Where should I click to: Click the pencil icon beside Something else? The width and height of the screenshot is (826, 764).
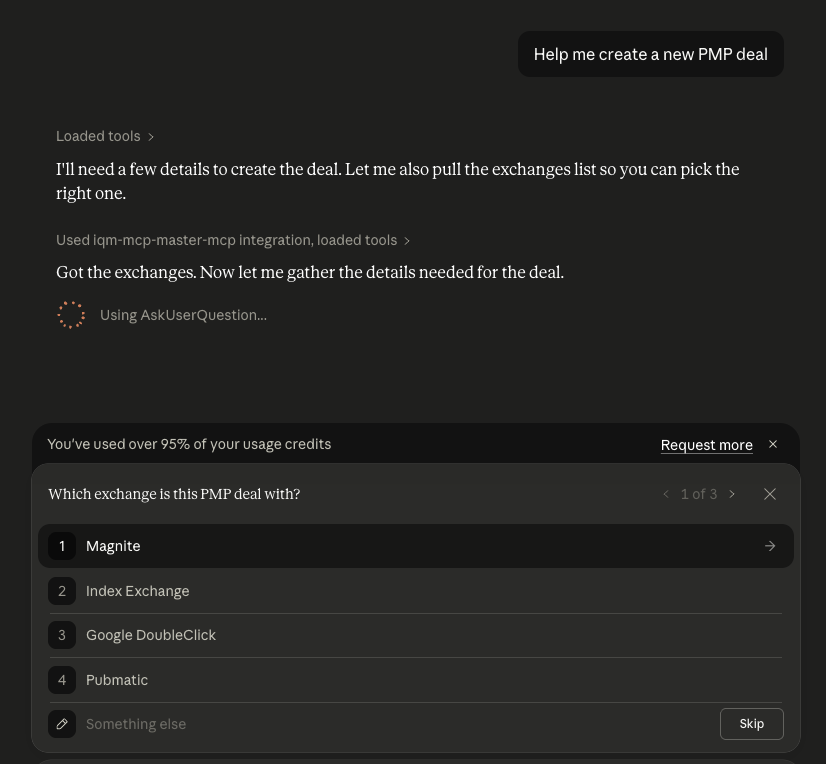tap(62, 724)
